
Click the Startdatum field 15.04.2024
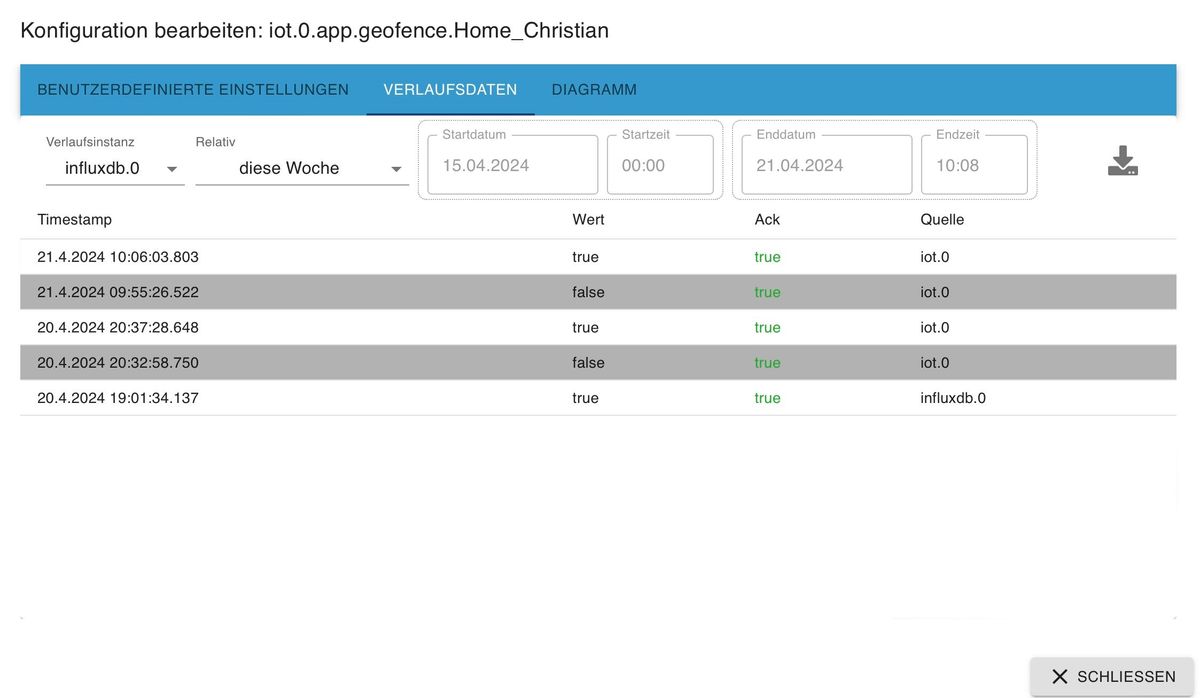click(512, 165)
